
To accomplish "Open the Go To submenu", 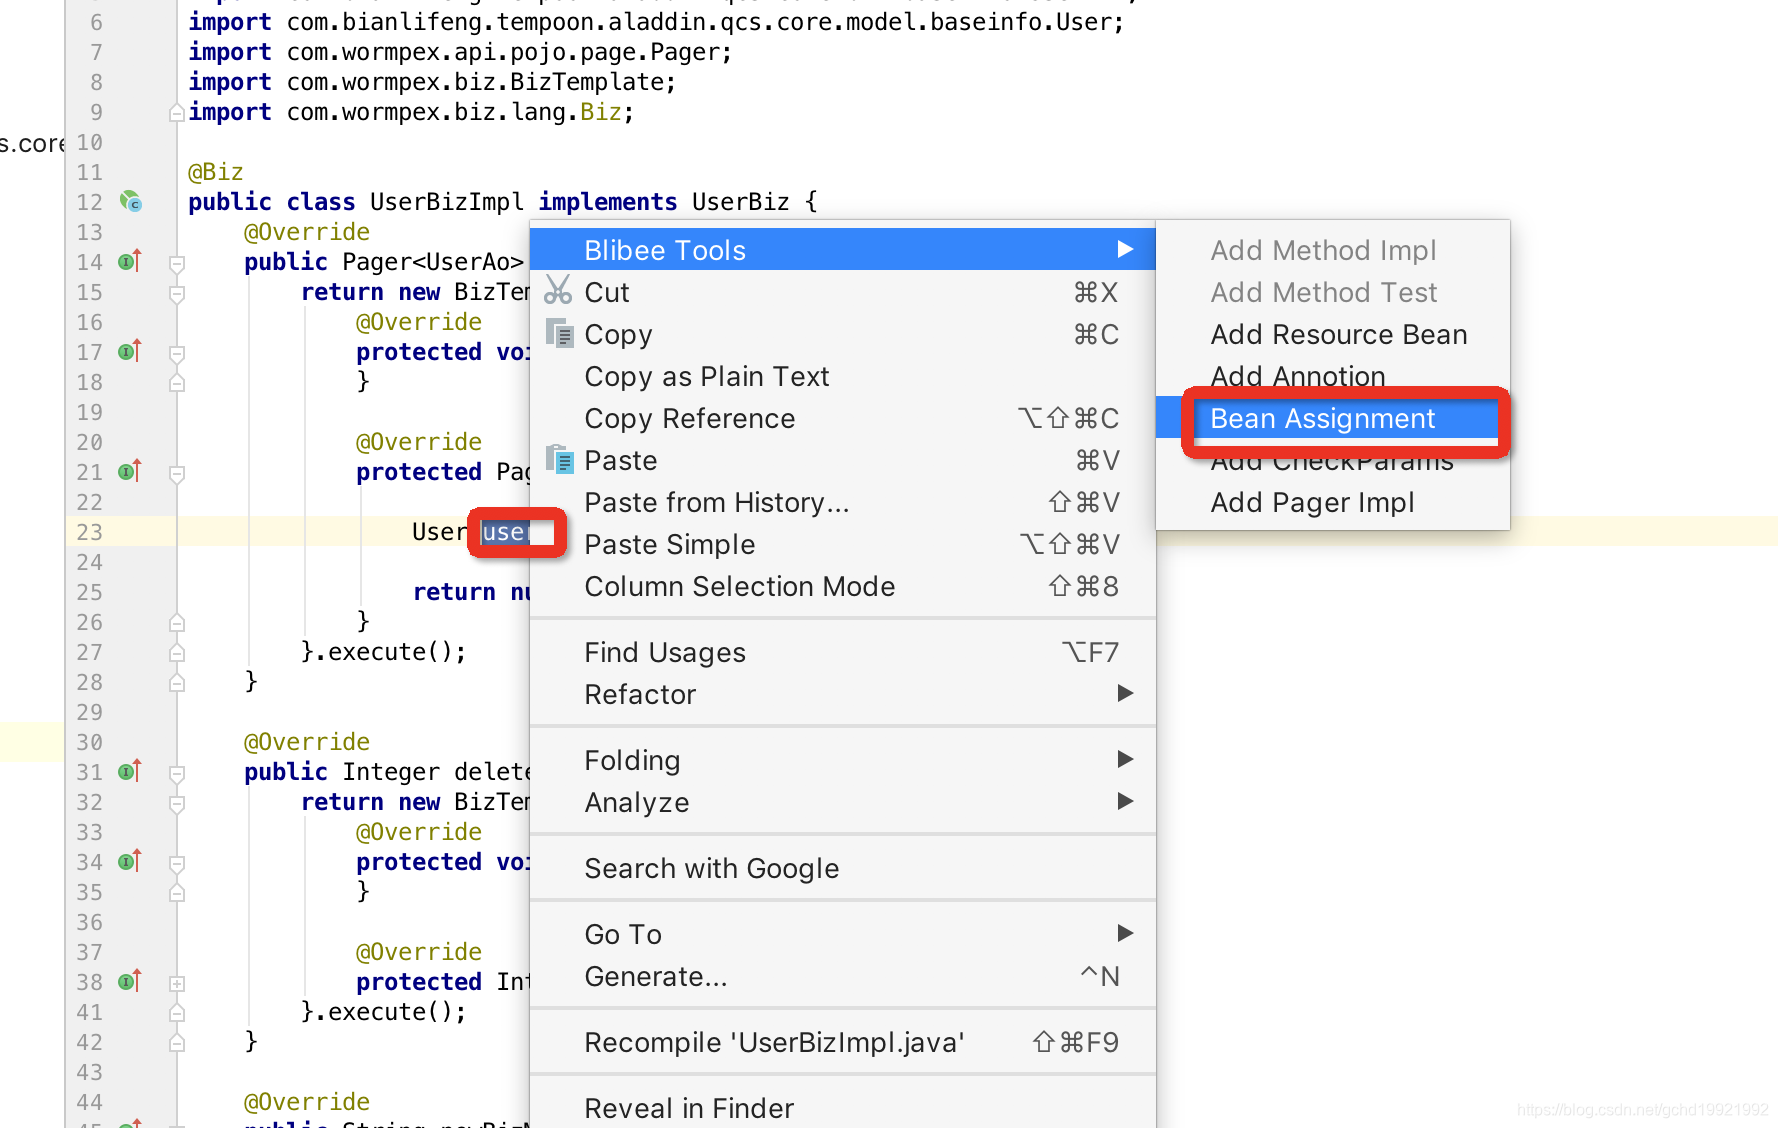I will point(842,934).
